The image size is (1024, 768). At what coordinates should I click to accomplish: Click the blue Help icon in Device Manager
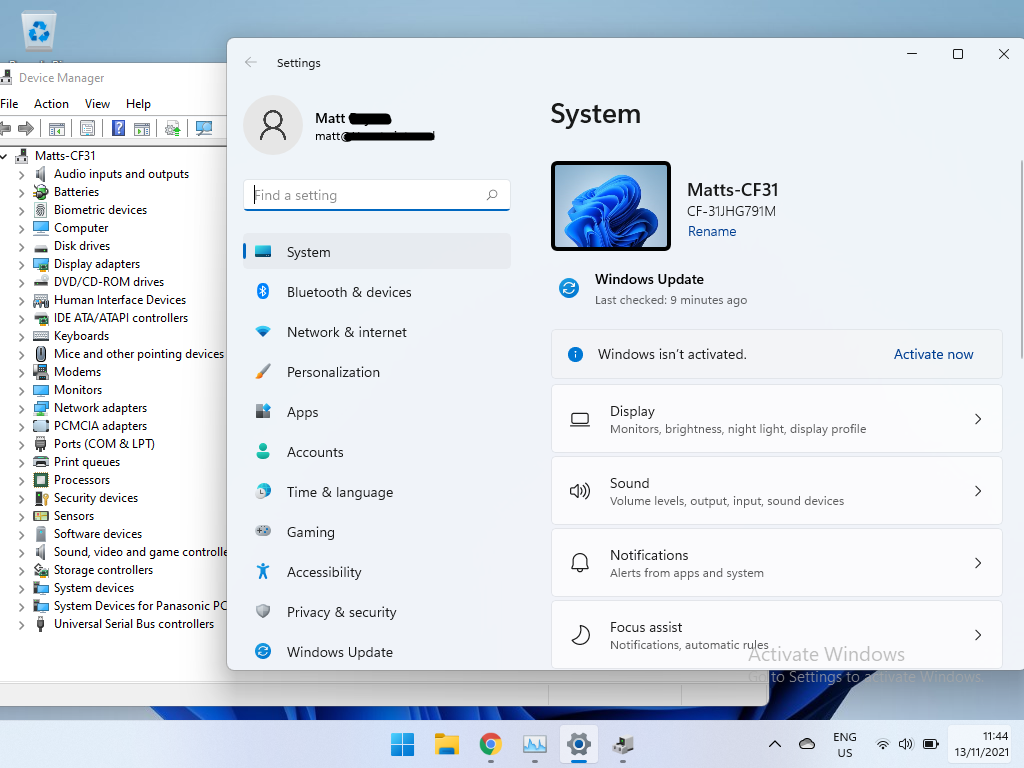(118, 128)
